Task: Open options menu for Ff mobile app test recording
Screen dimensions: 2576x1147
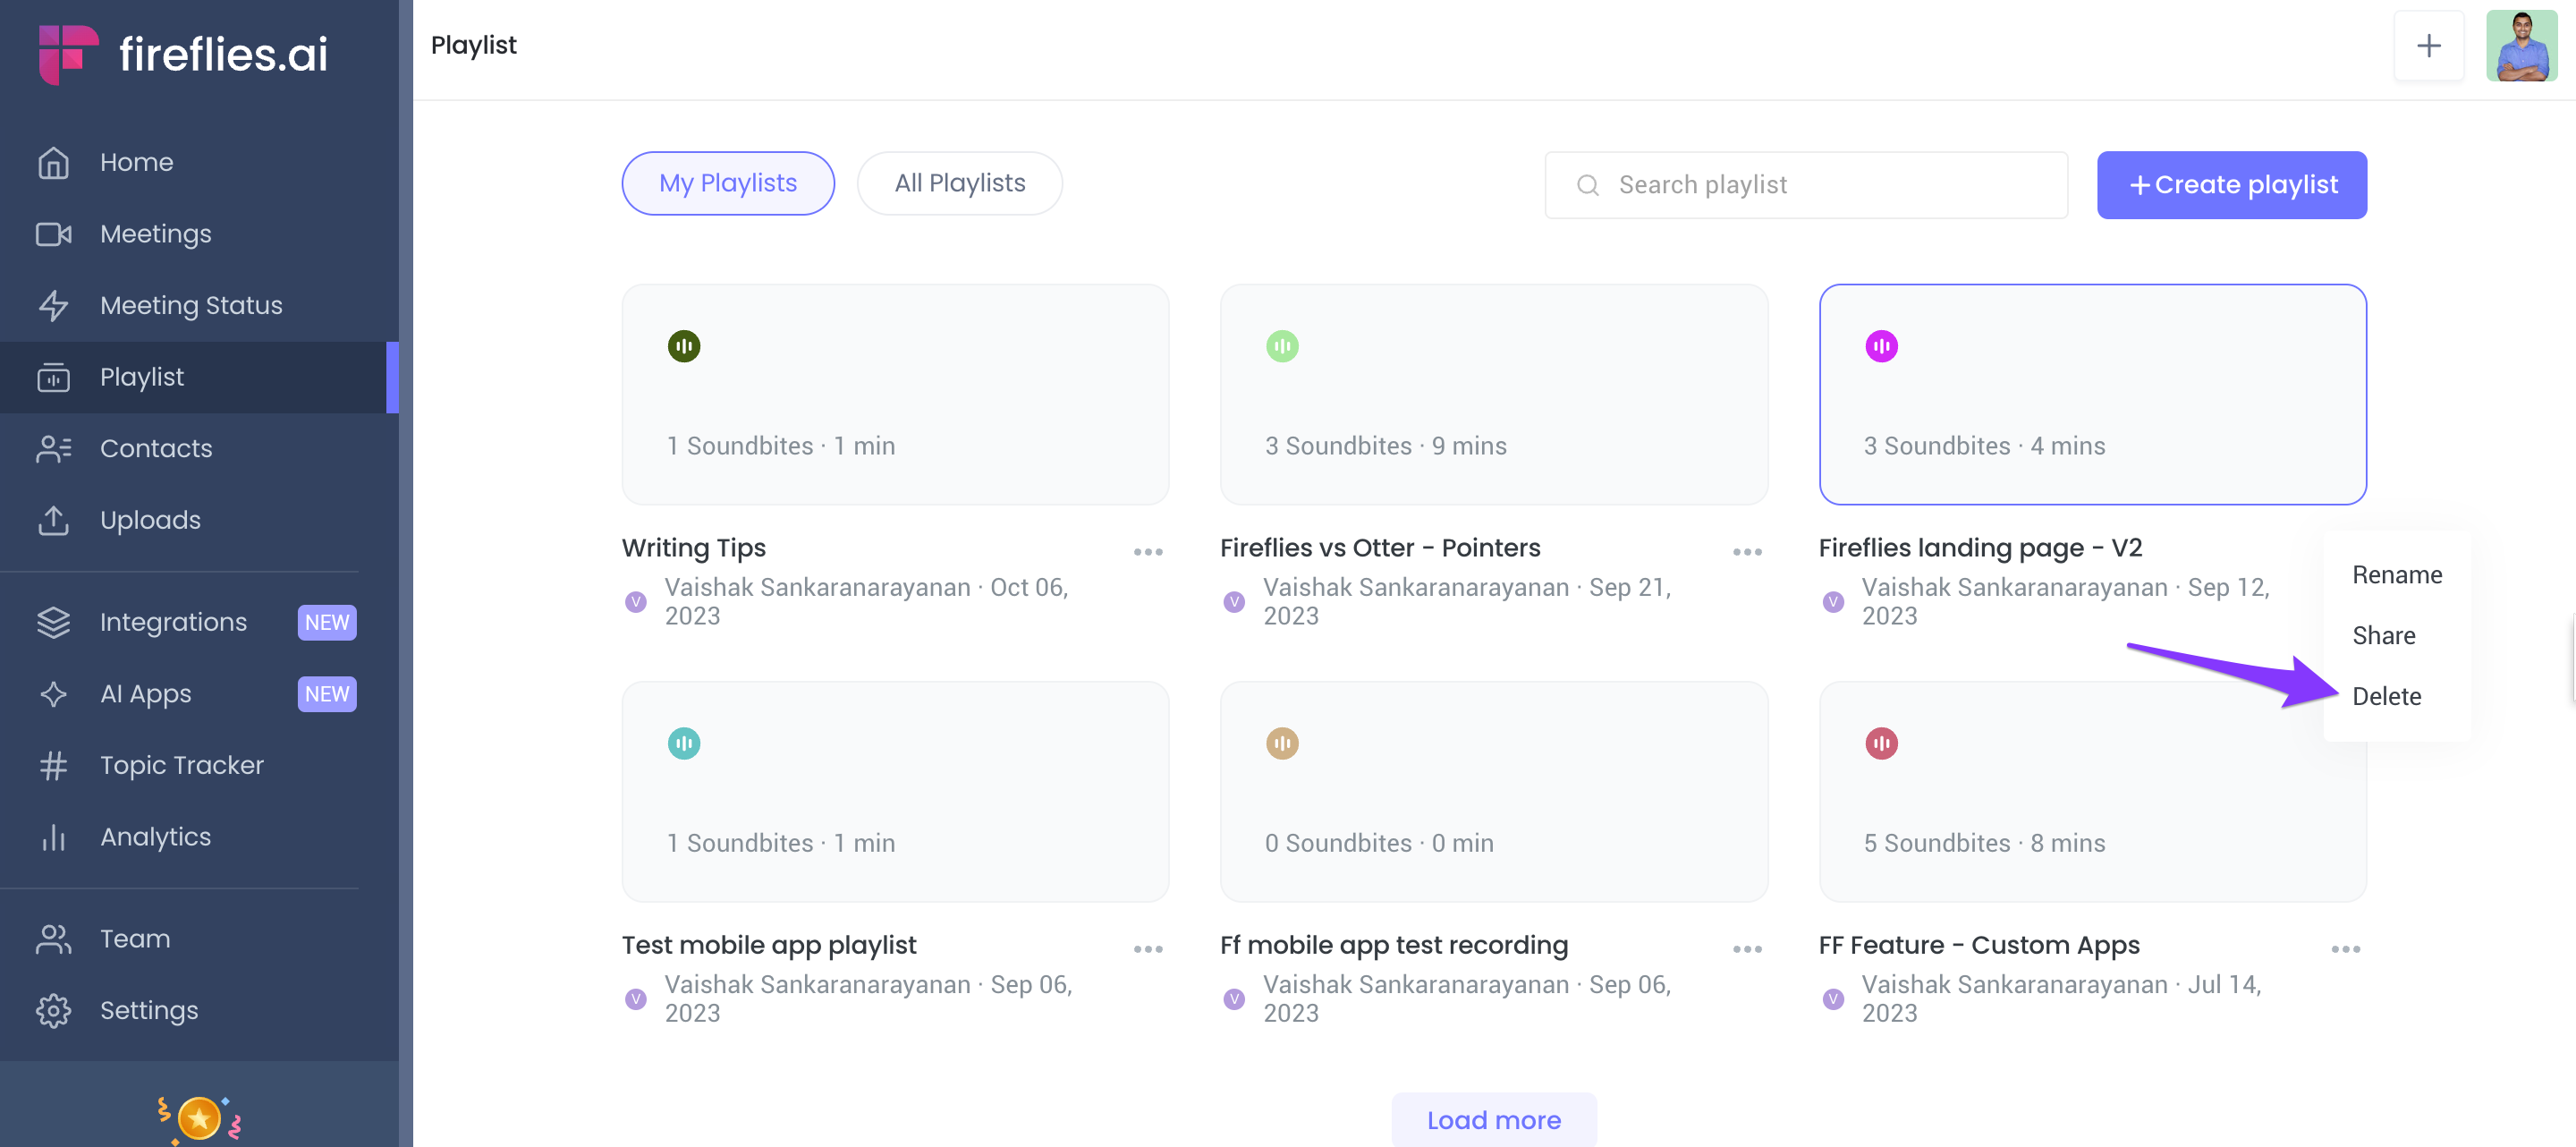Action: click(x=1747, y=949)
